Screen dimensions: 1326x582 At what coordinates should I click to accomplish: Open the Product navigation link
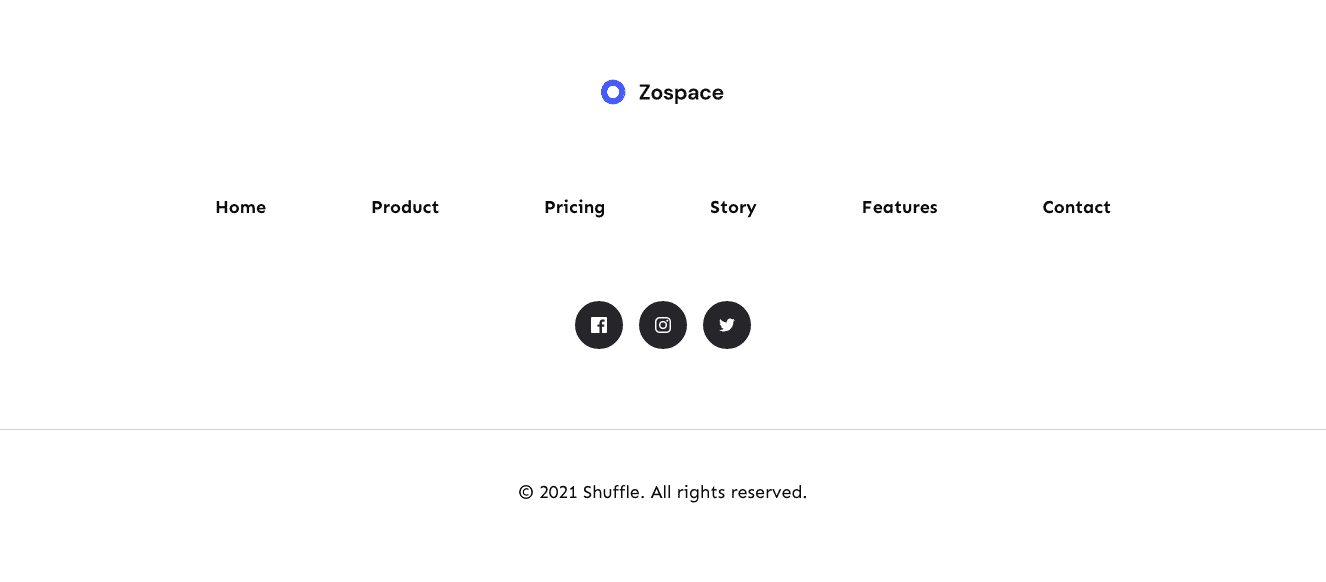pyautogui.click(x=405, y=207)
